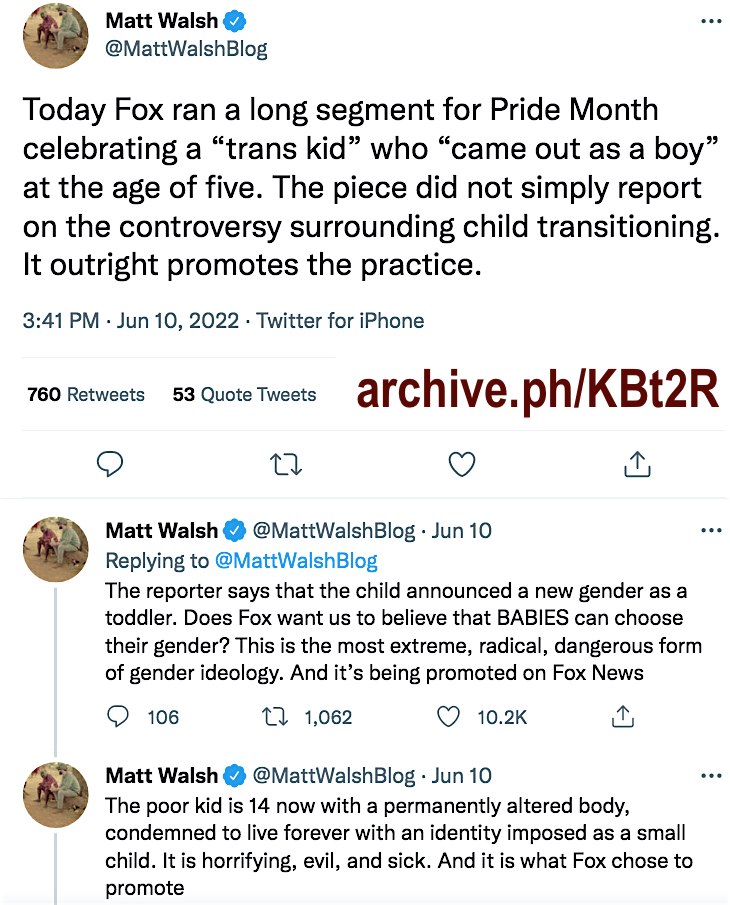Reply to the tweet with 106 replies
This screenshot has width=730, height=905.
click(118, 716)
